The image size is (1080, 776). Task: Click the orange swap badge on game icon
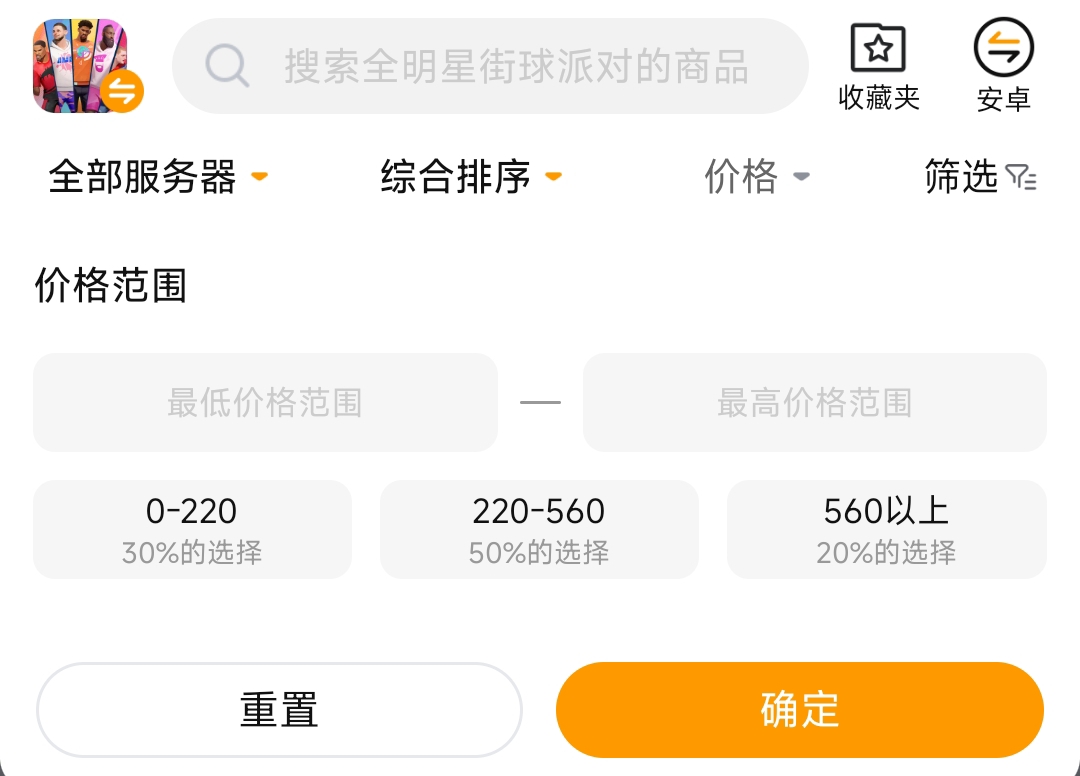pos(122,92)
